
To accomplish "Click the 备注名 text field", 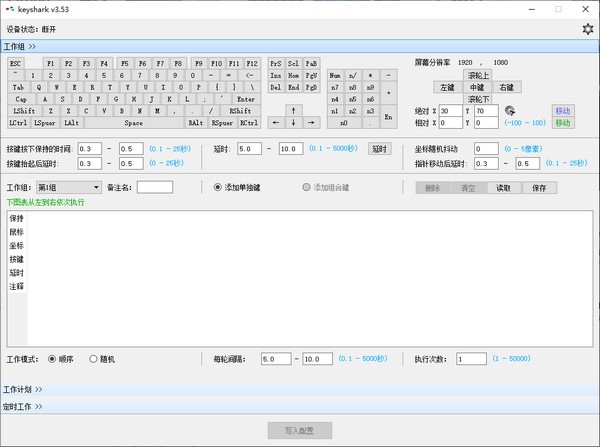I will click(155, 187).
